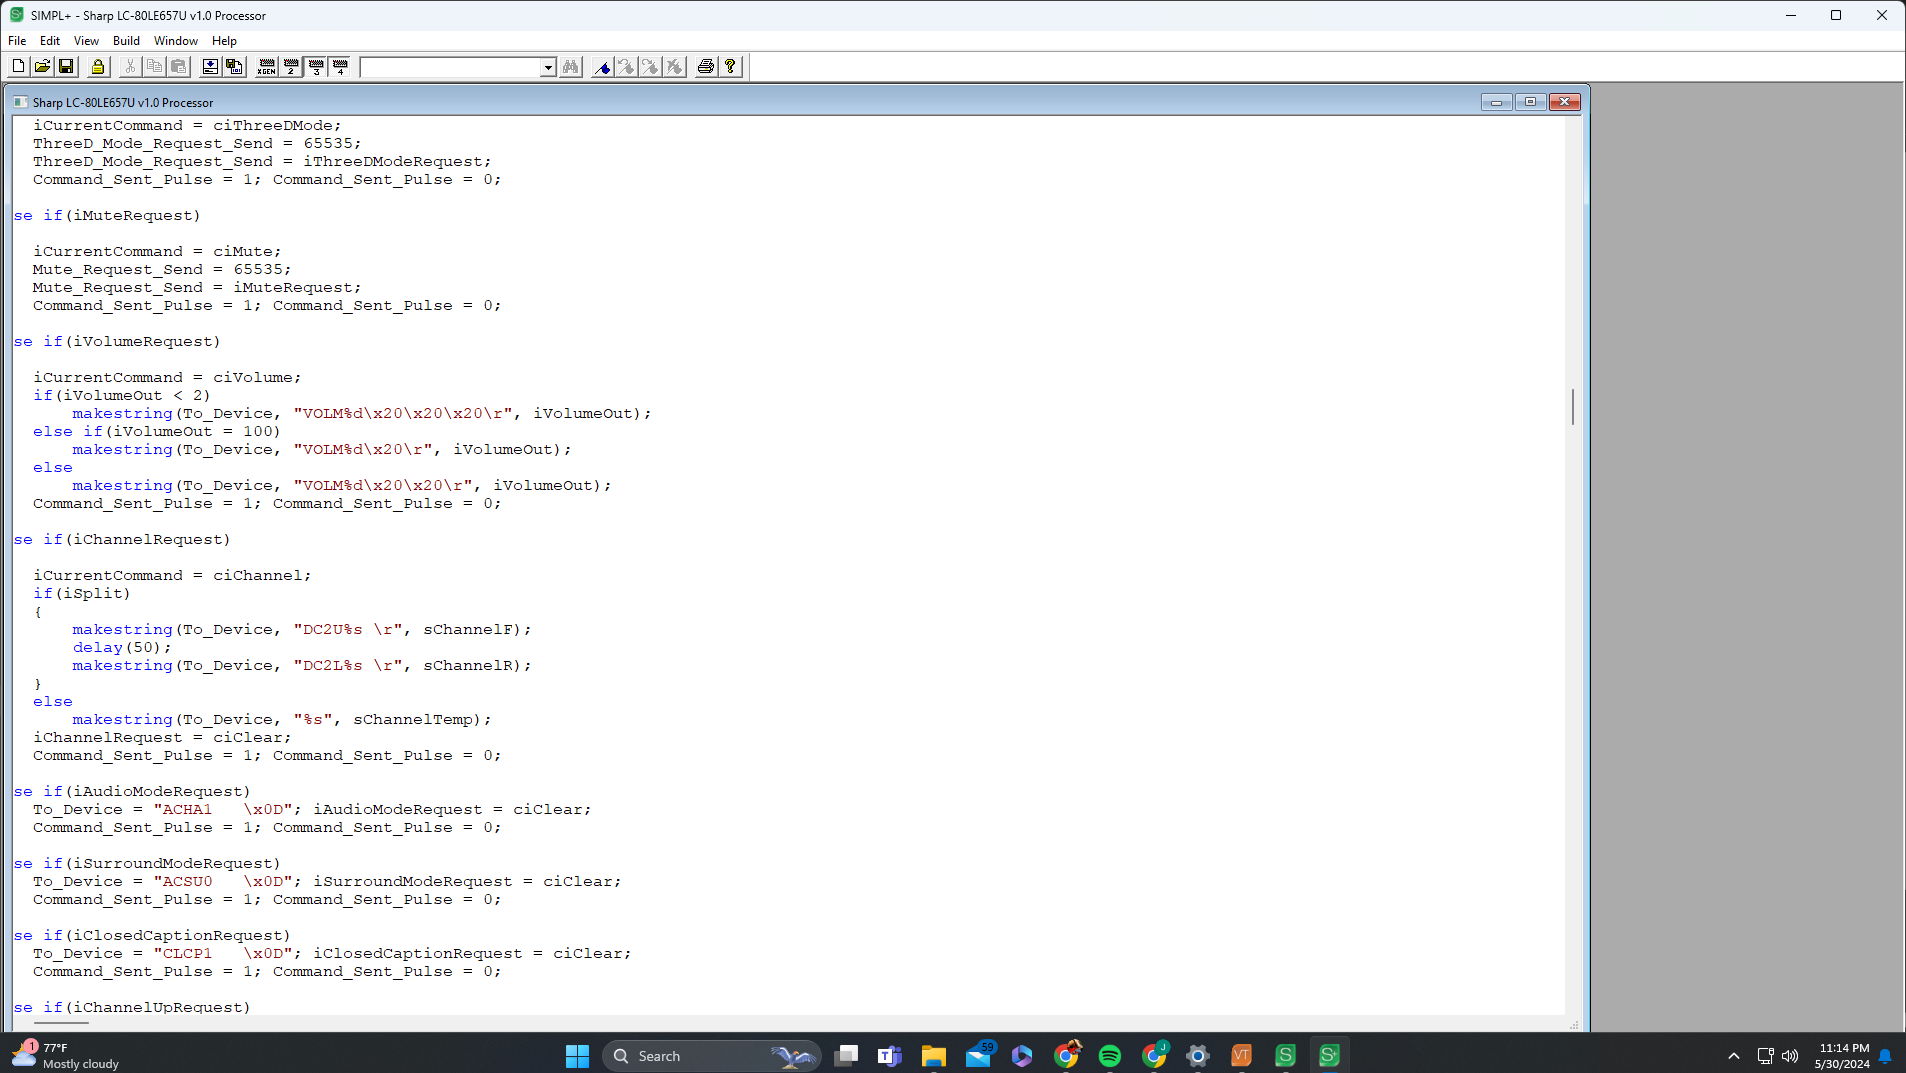The image size is (1906, 1073).
Task: Toggle the 2-Series target toolbar icon
Action: [x=291, y=67]
